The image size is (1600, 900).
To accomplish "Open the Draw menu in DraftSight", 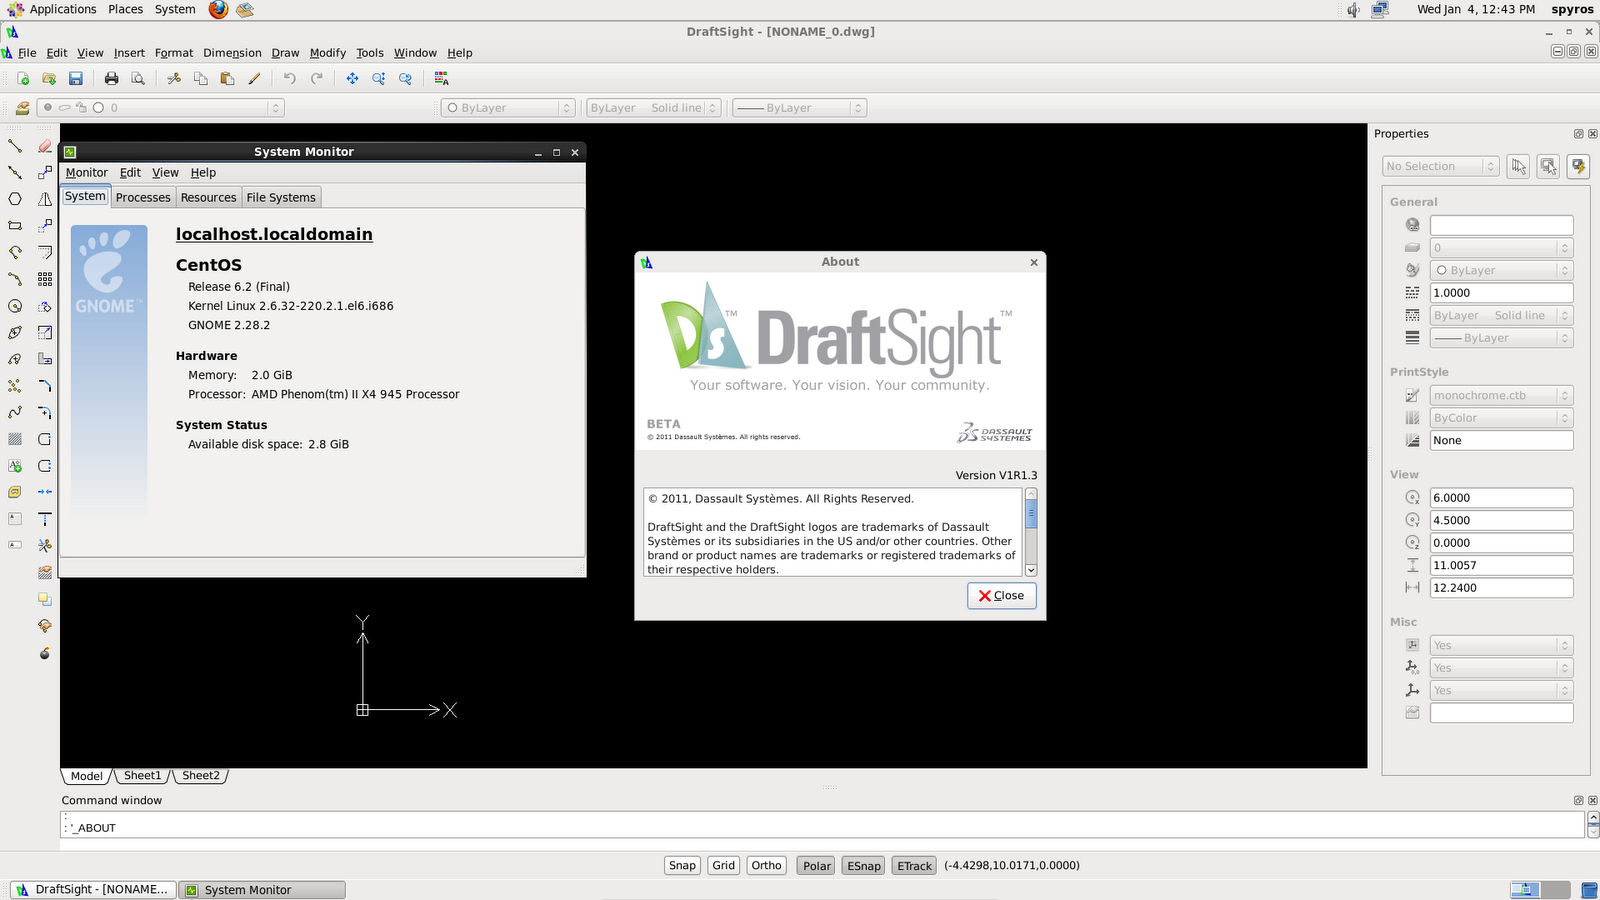I will [285, 53].
